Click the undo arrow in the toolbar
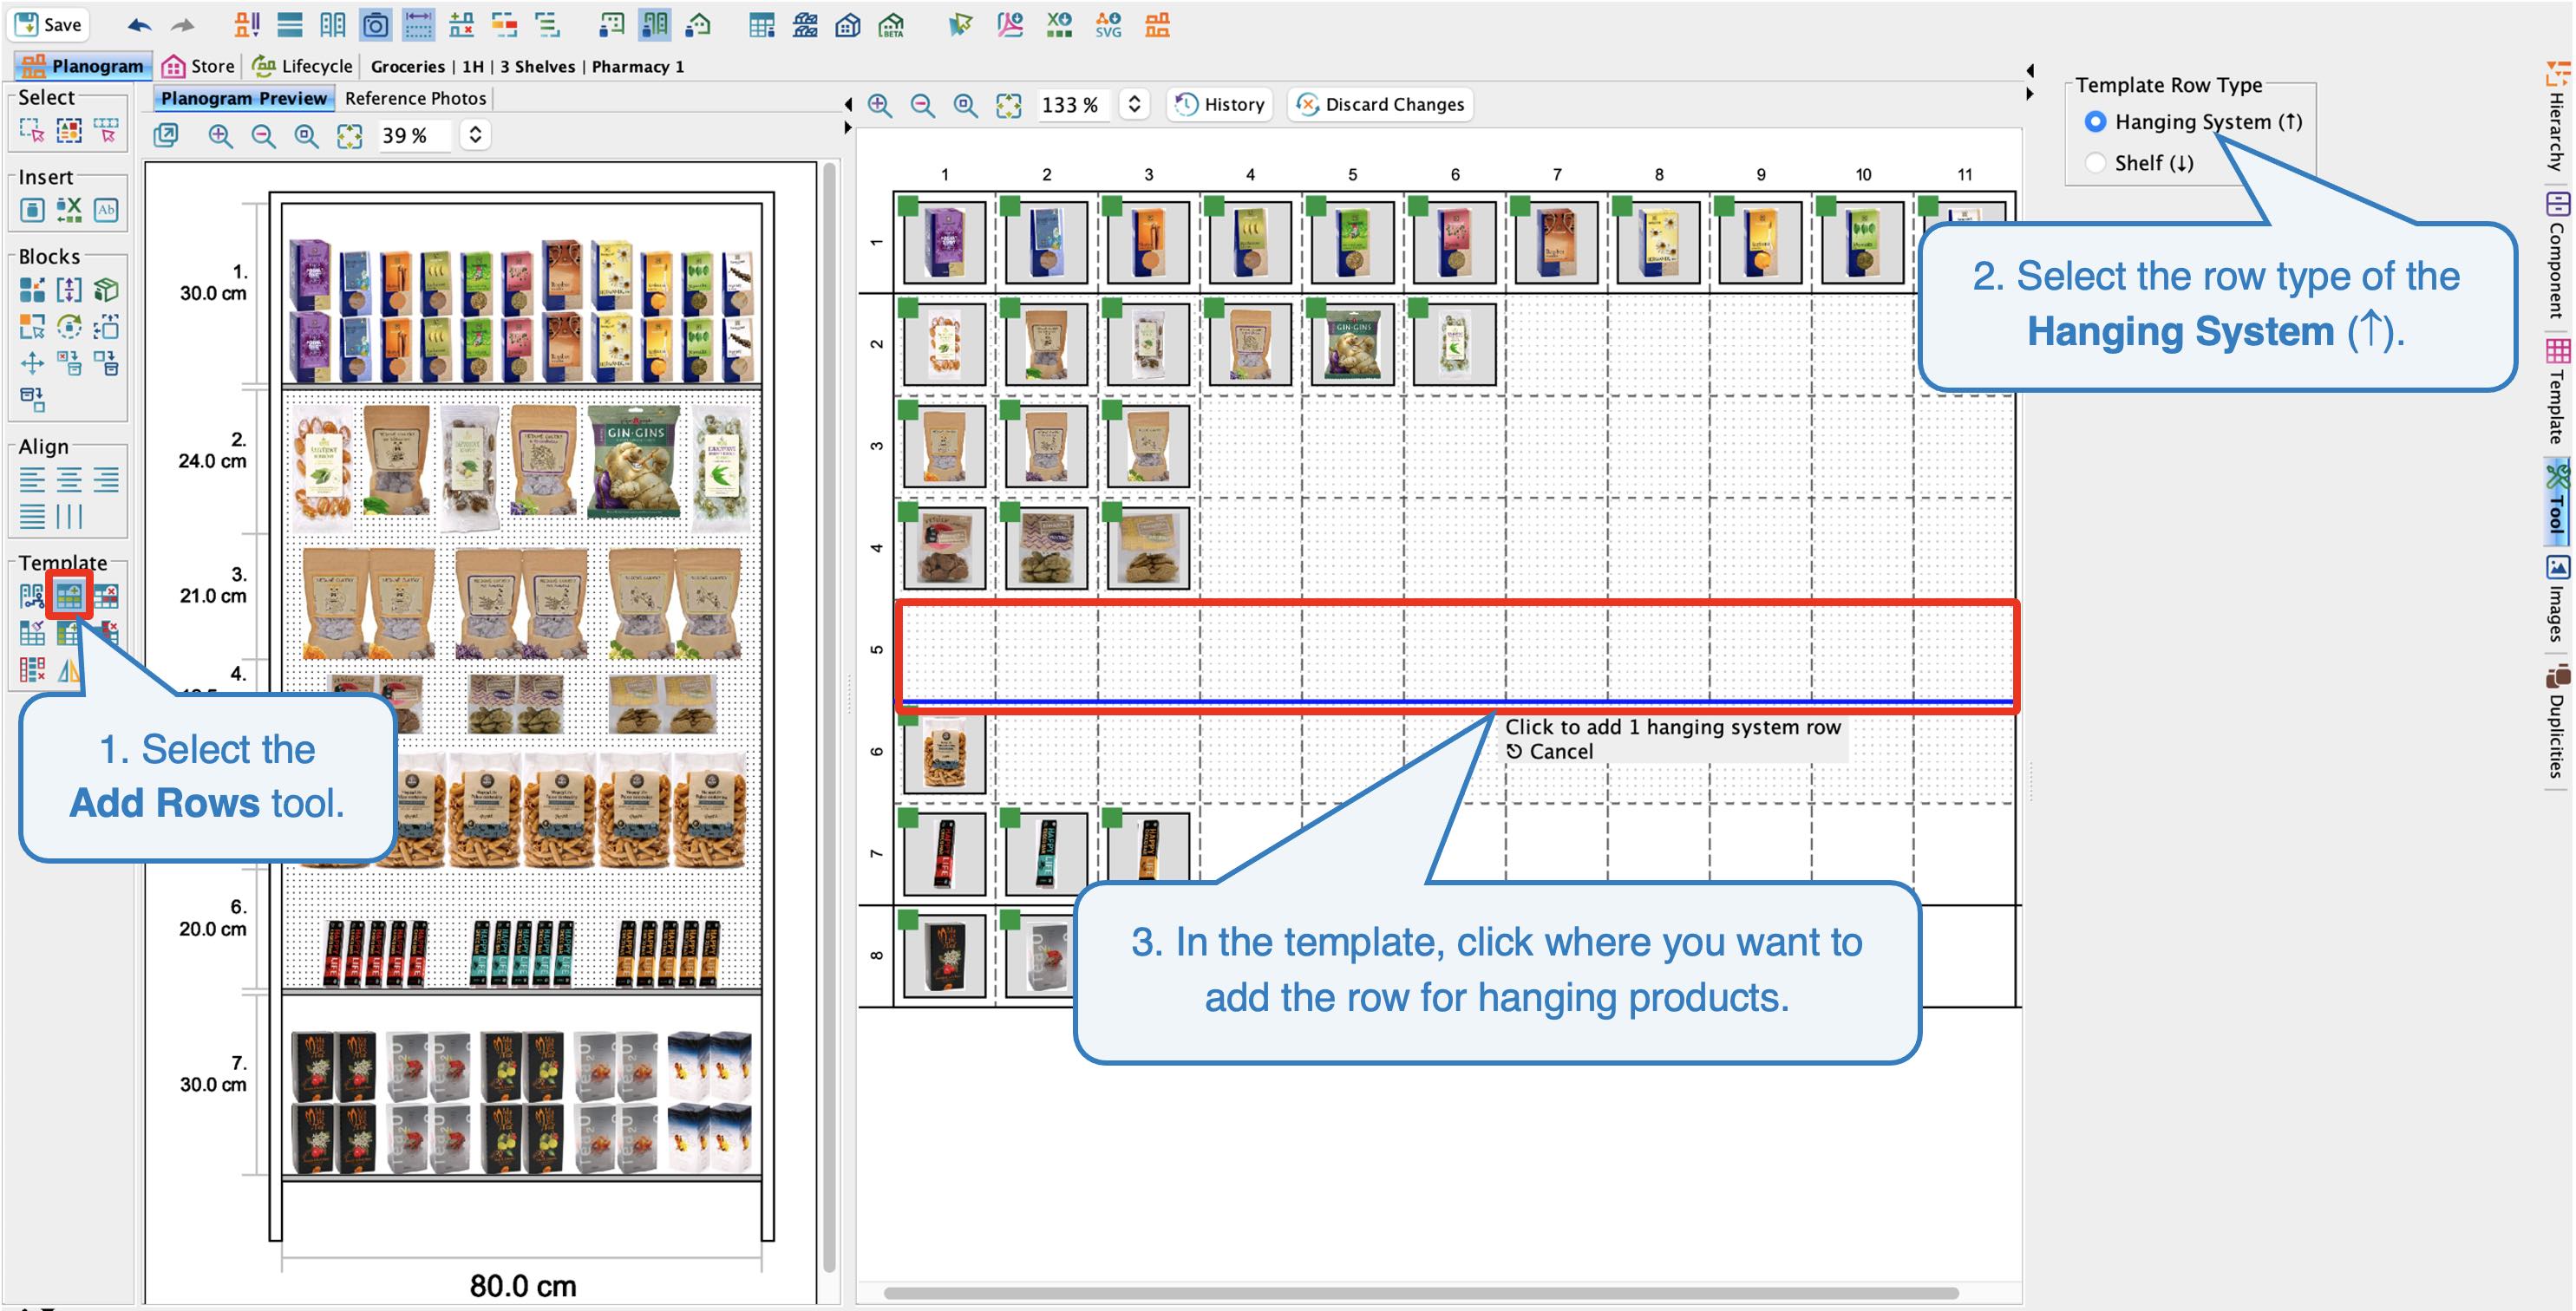2576x1311 pixels. [x=139, y=25]
